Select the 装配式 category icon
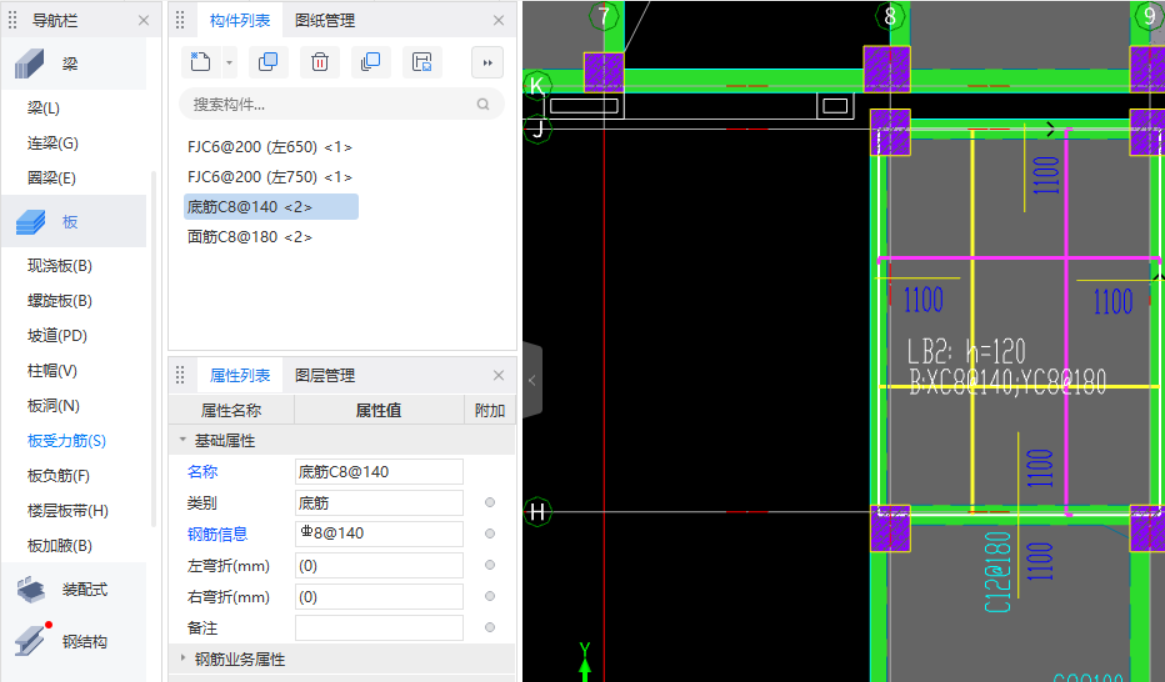The image size is (1165, 682). [30, 590]
